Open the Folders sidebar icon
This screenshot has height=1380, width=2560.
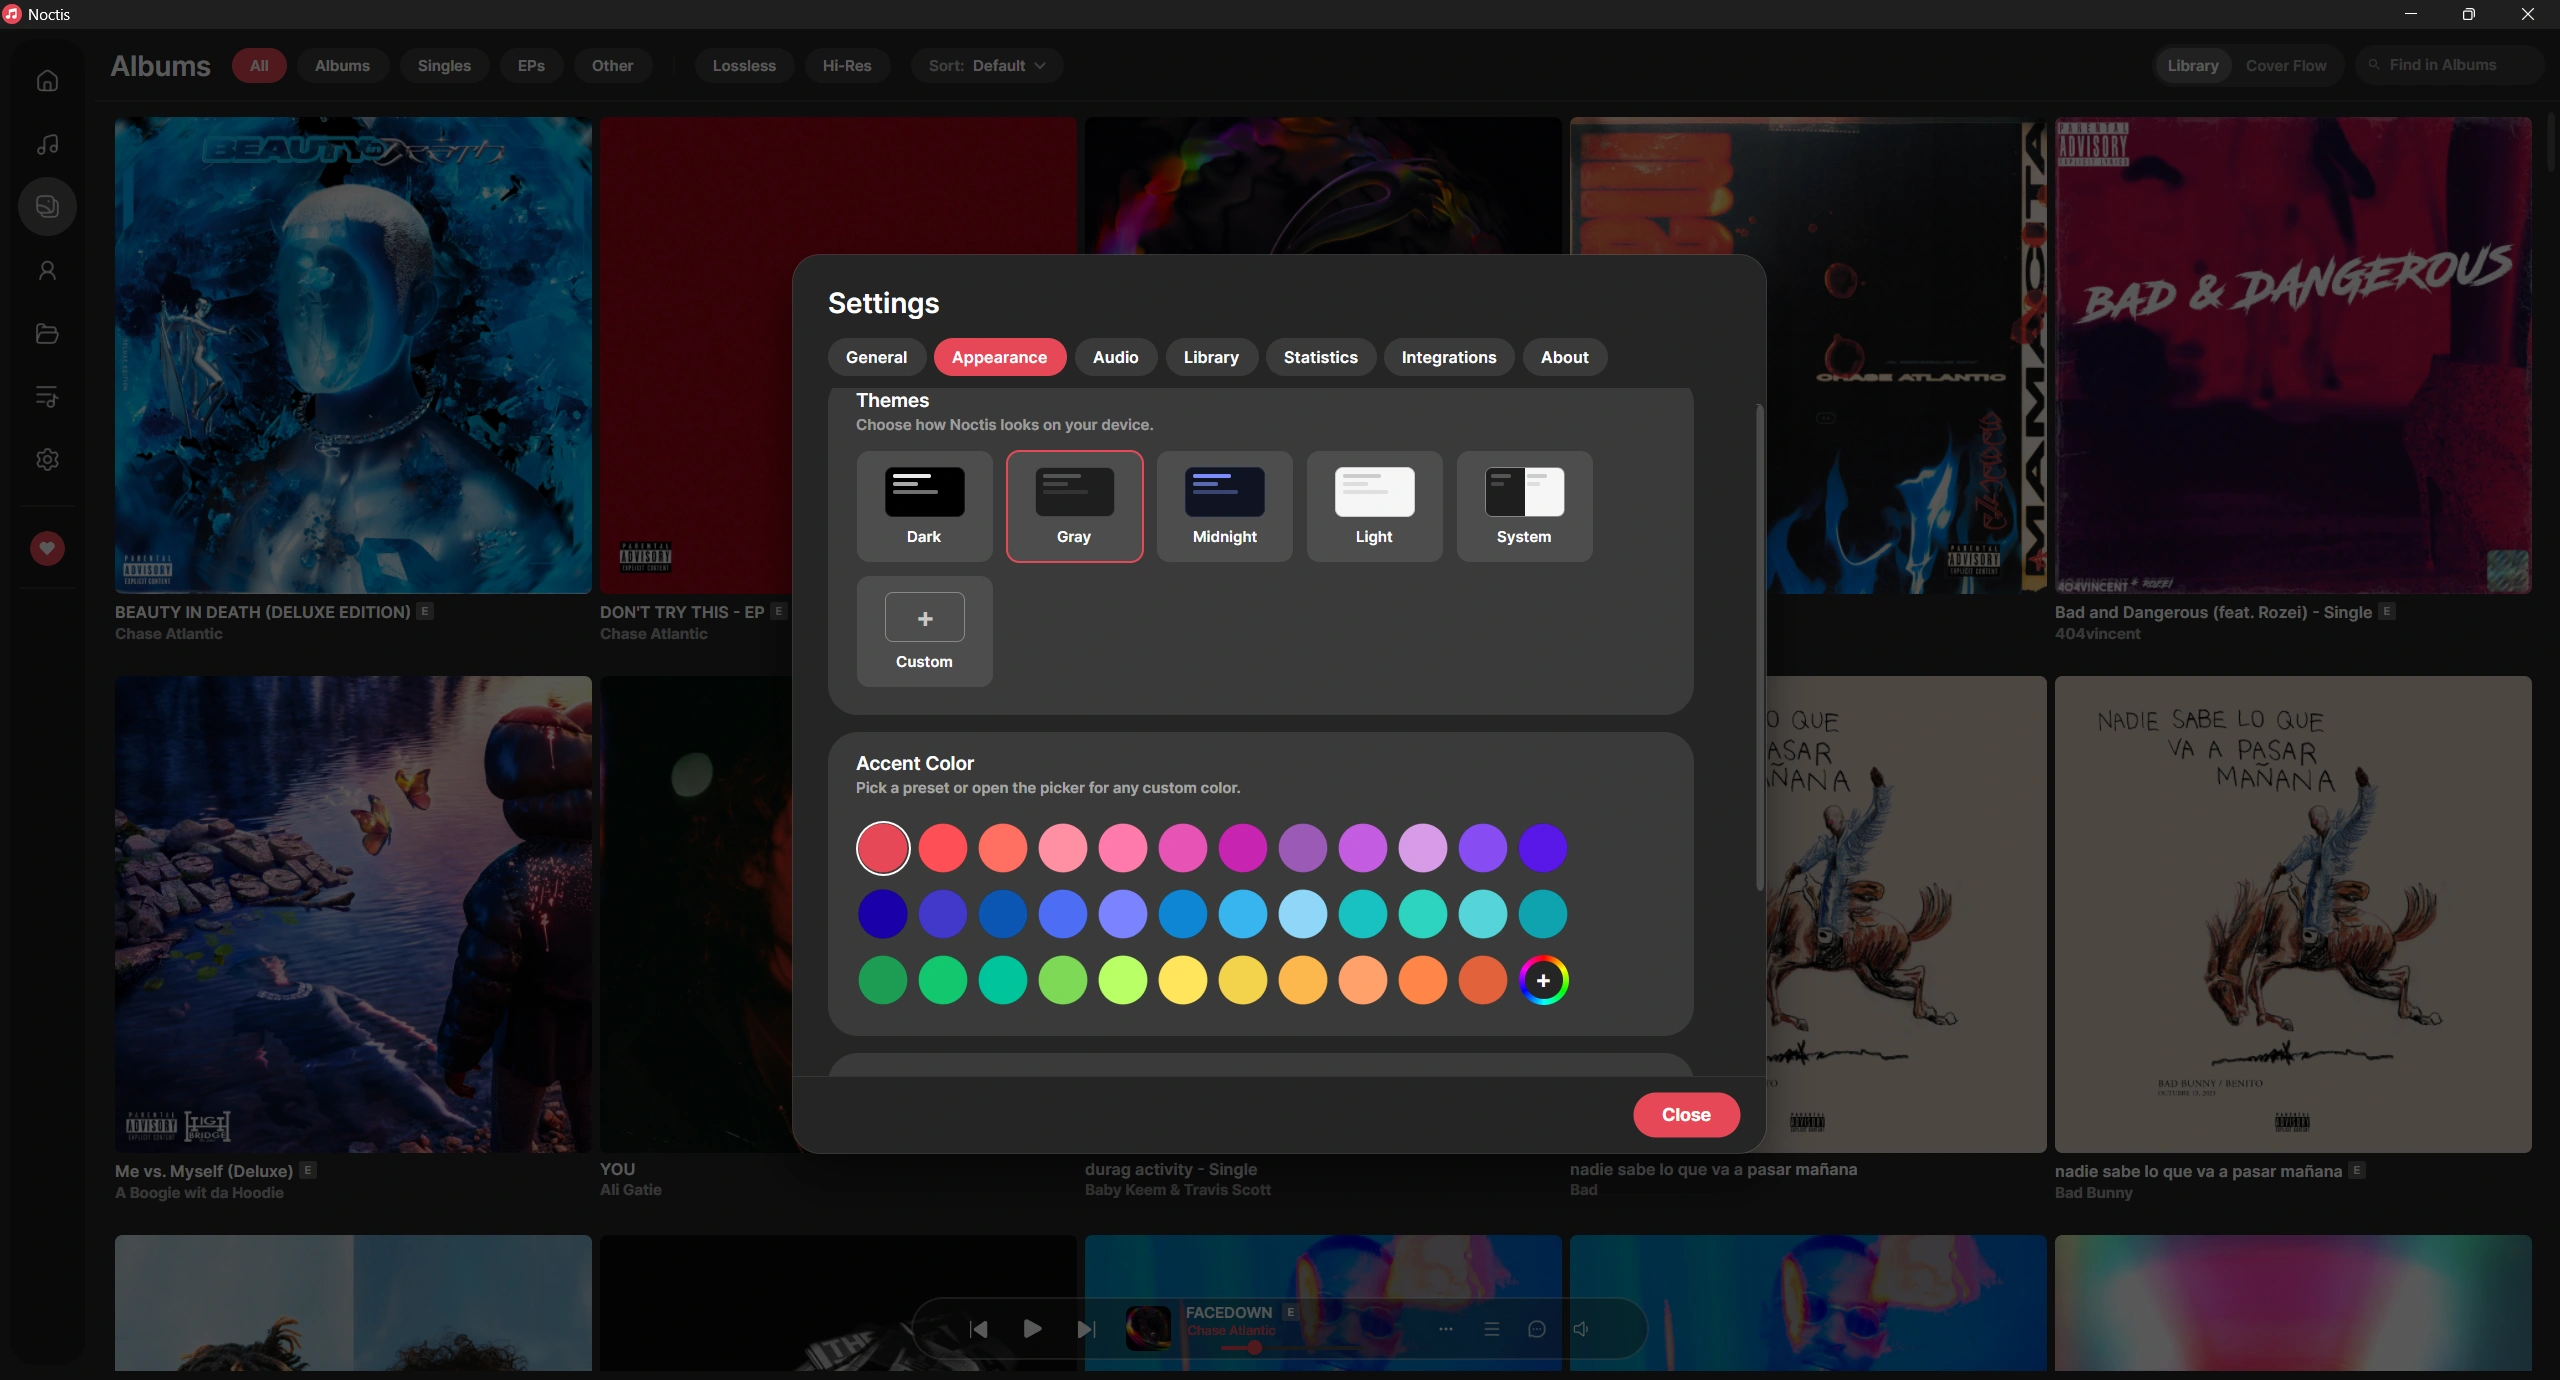[x=47, y=333]
